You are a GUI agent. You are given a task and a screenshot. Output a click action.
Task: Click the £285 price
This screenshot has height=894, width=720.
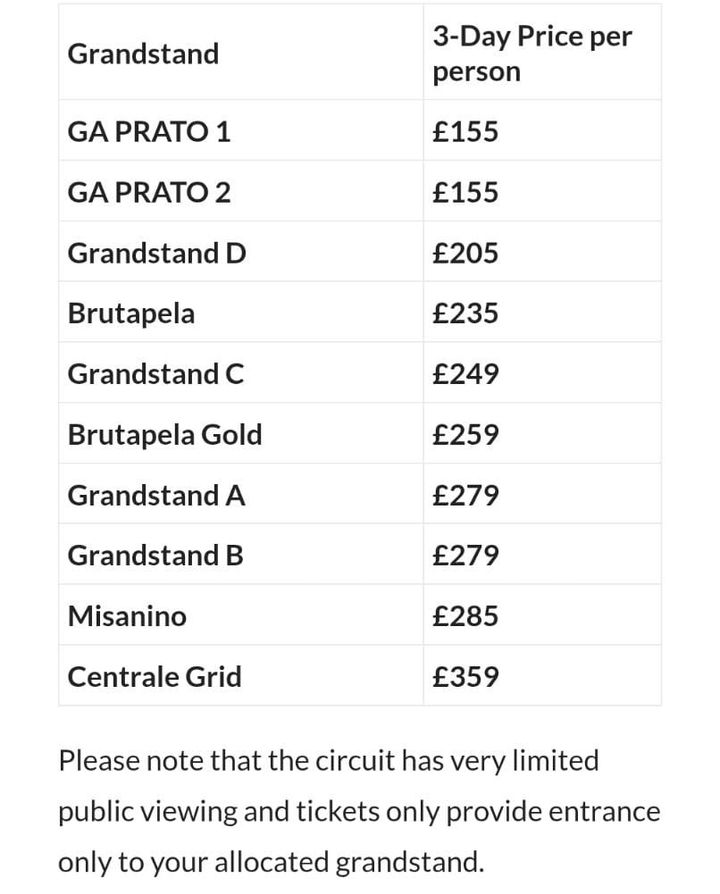[x=465, y=616]
